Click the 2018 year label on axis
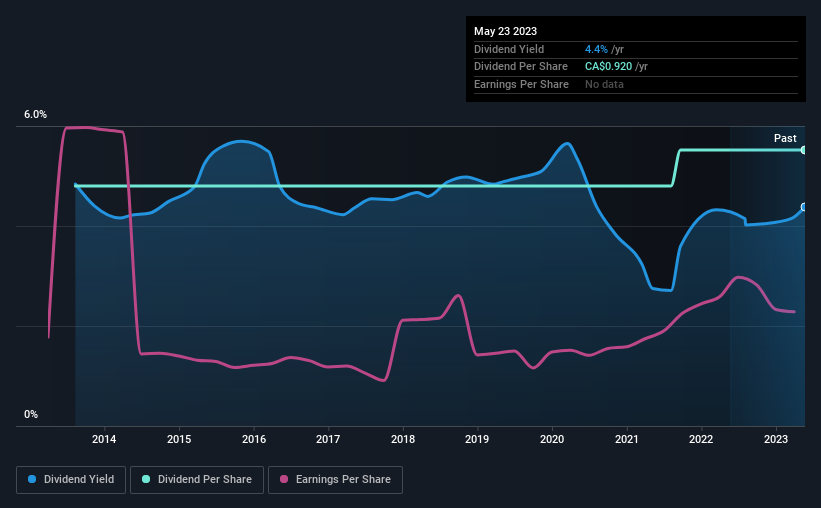 pos(403,439)
